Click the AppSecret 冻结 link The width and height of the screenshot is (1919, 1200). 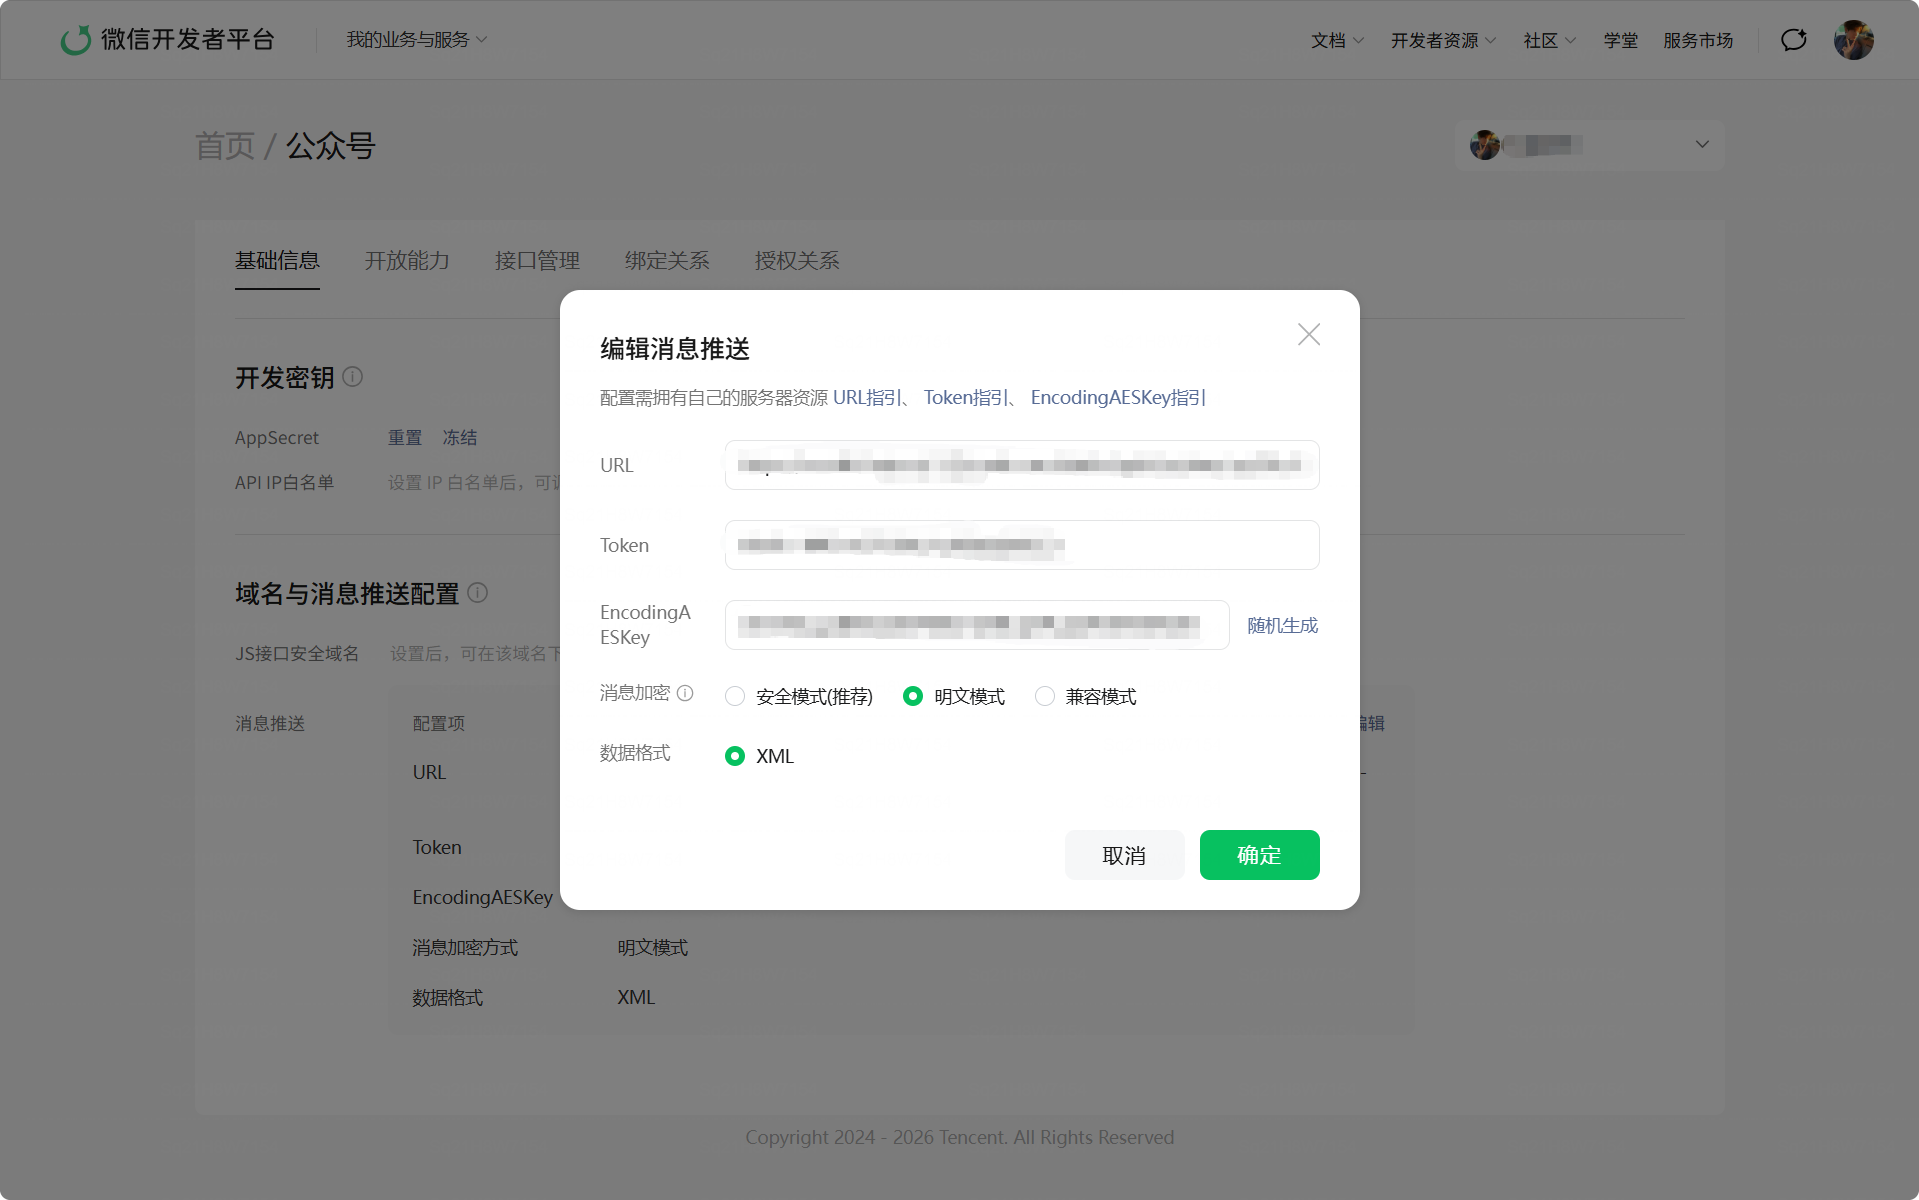(x=460, y=438)
